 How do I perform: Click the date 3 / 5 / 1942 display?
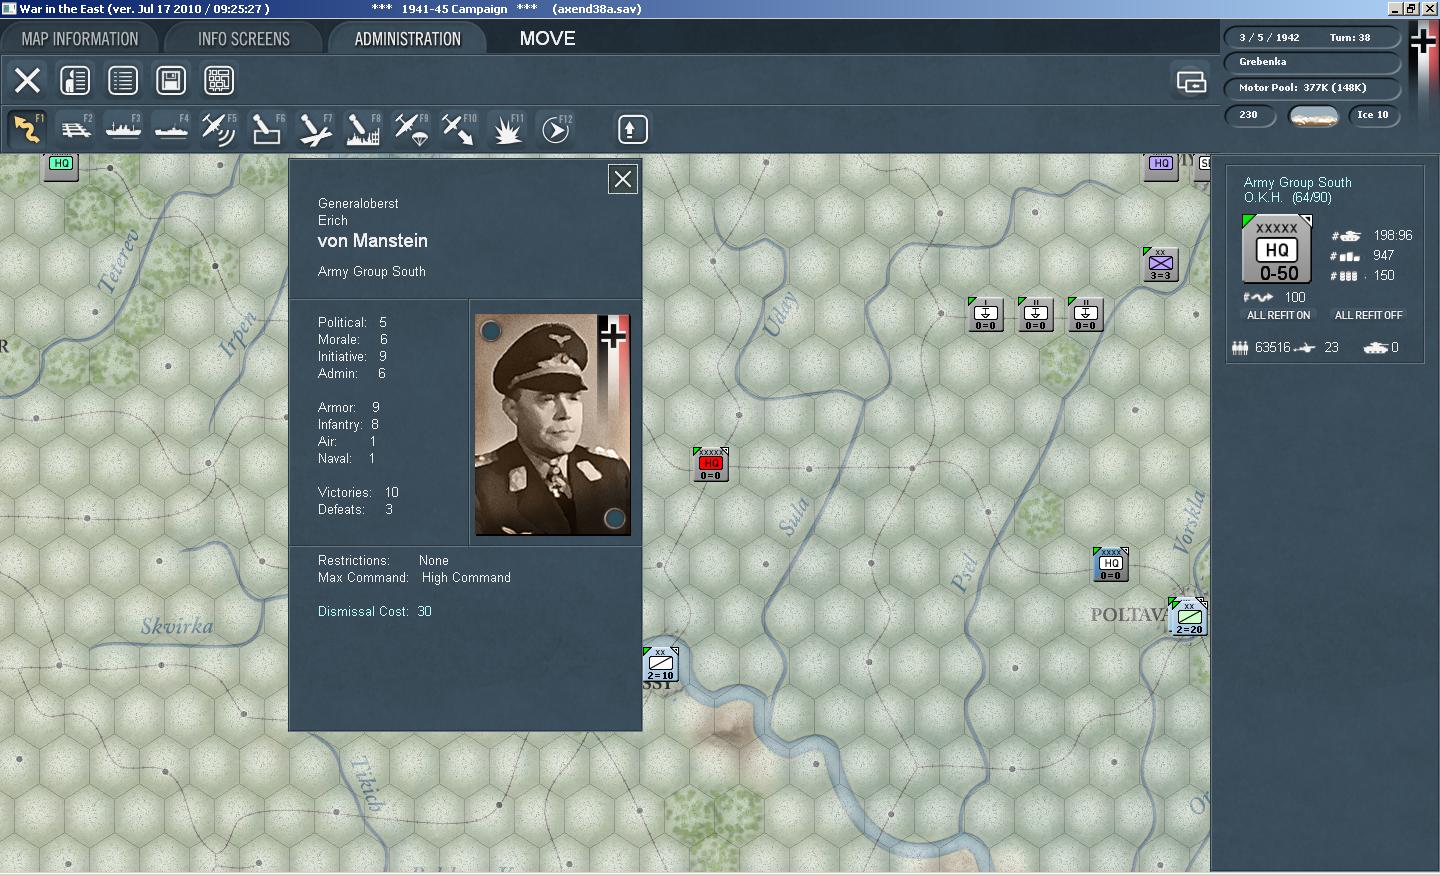point(1269,37)
